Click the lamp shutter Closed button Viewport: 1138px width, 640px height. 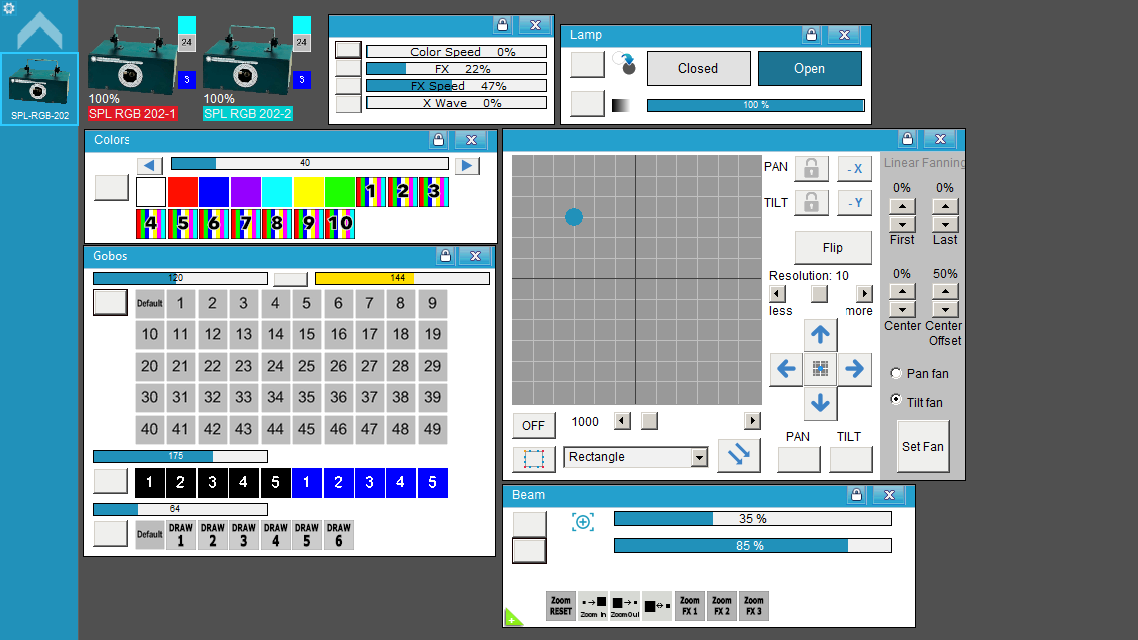point(698,68)
